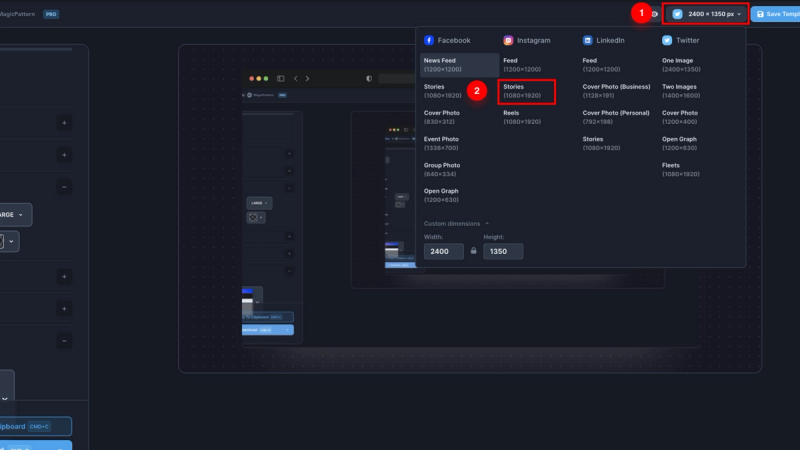
Task: Pick LinkedIn Cover Photo (Personal) preset
Action: tap(616, 117)
